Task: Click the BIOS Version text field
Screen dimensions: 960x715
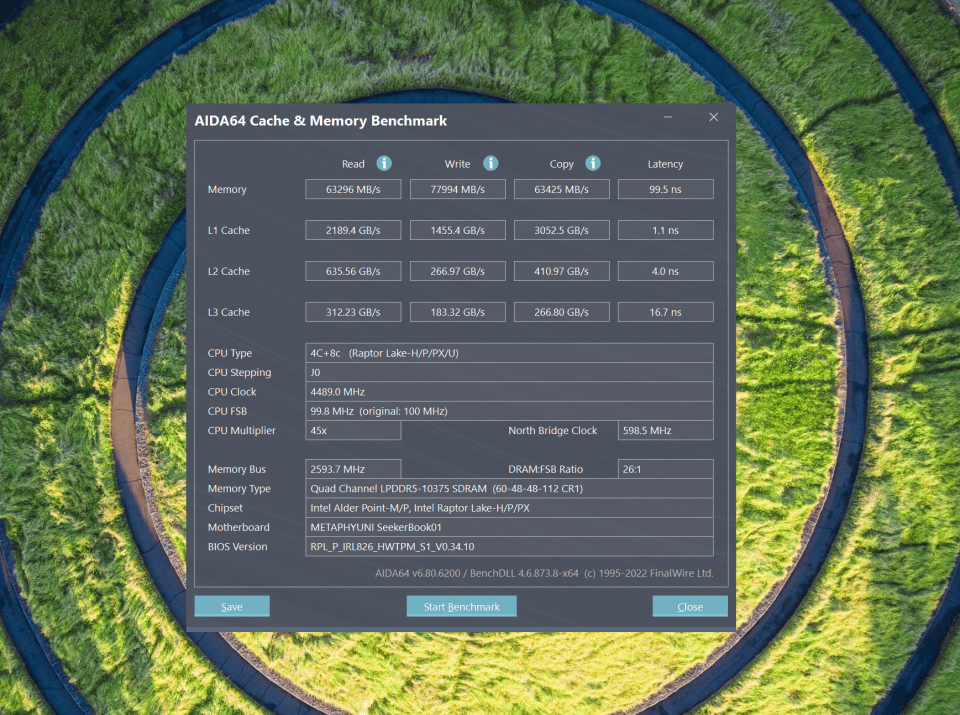Action: coord(509,546)
